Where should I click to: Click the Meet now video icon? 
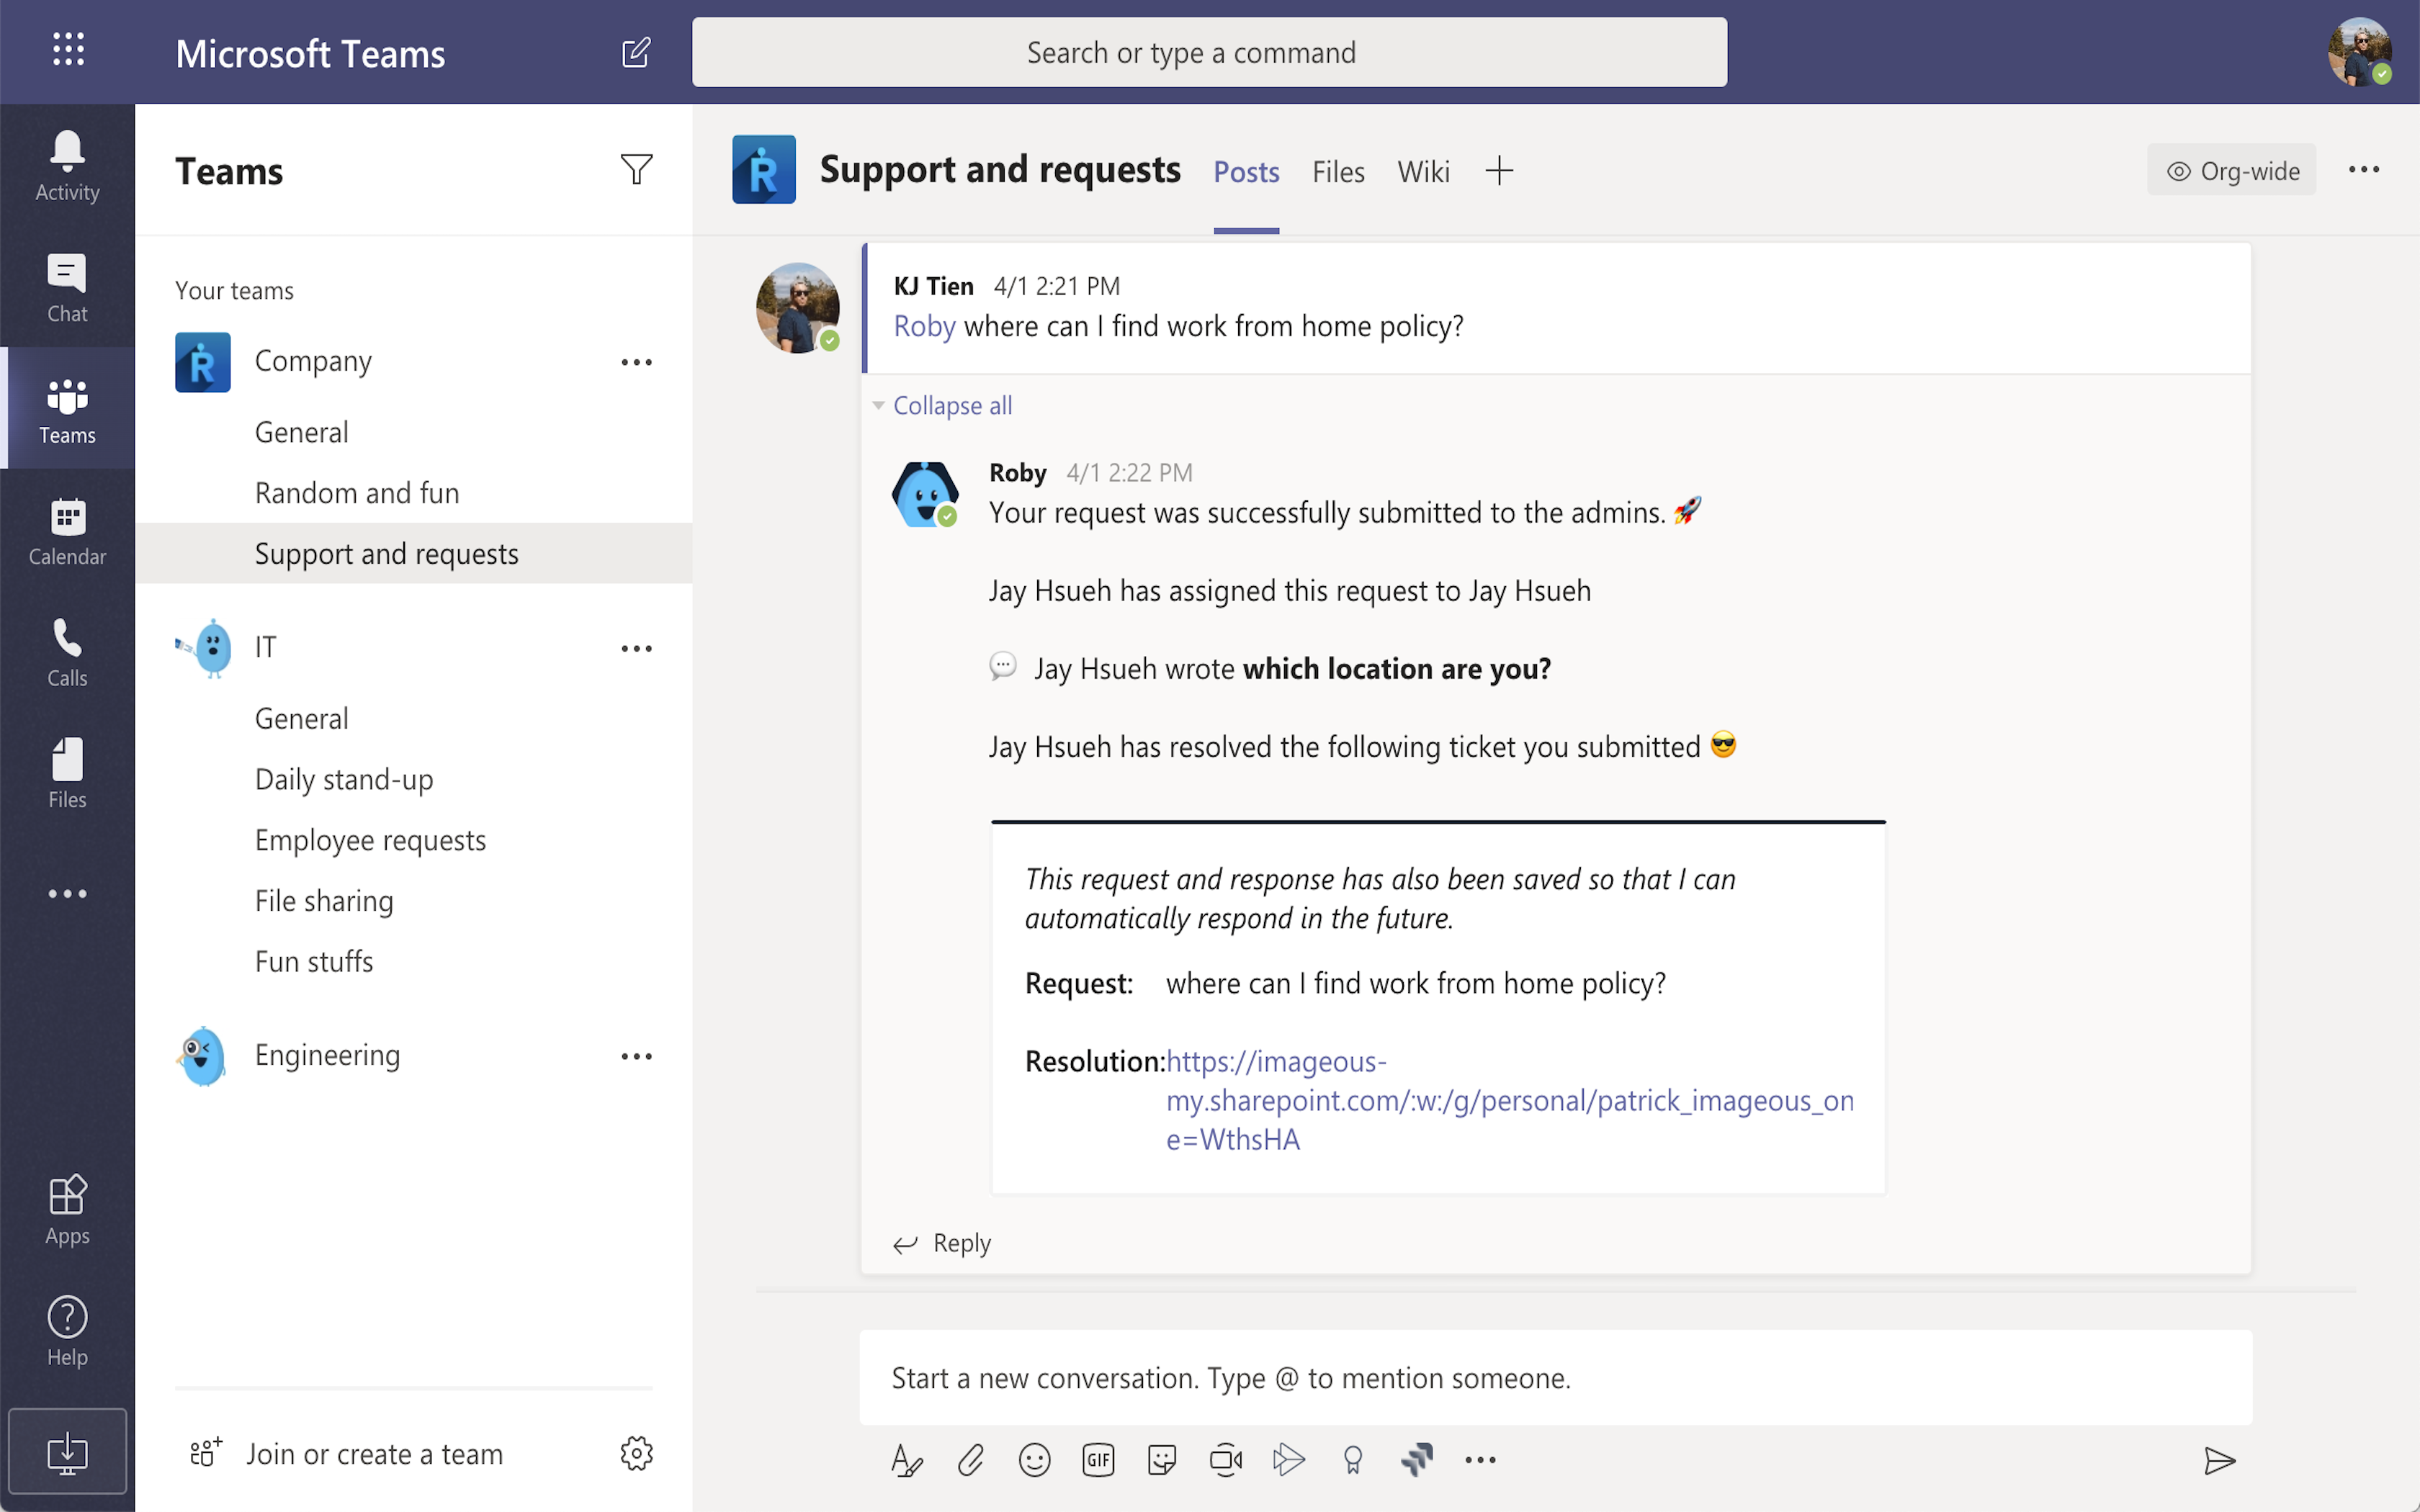pos(1226,1460)
